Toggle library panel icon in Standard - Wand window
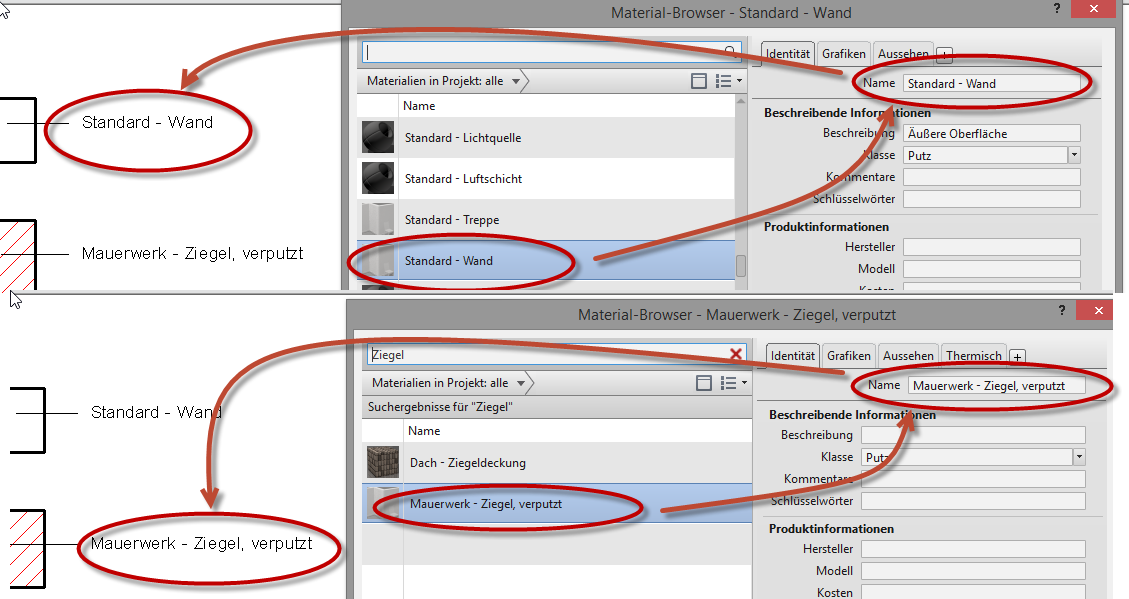 pyautogui.click(x=698, y=81)
